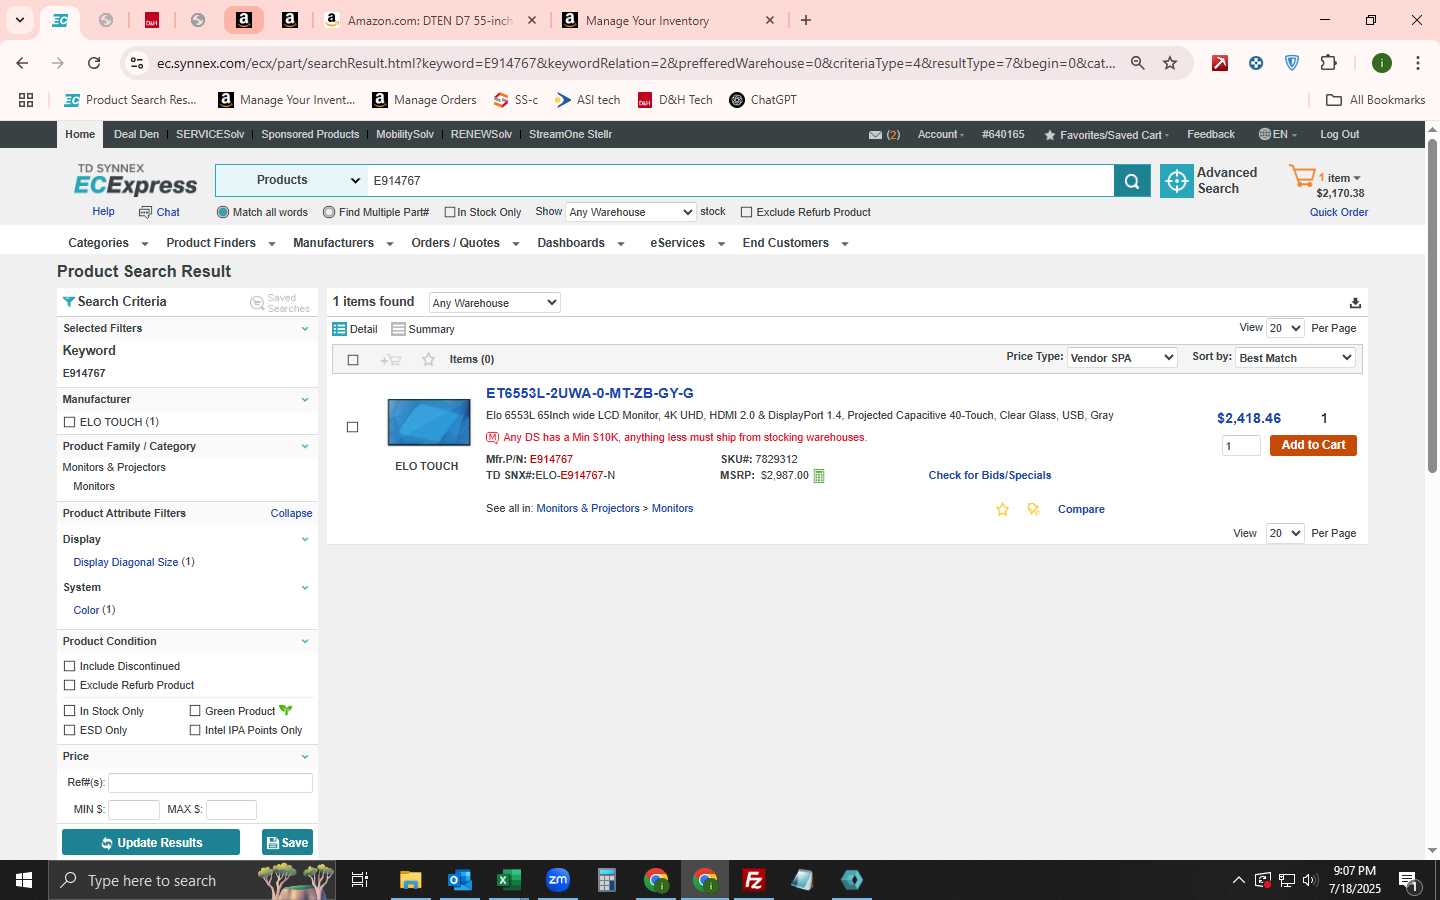Download results via export icon

(1355, 303)
